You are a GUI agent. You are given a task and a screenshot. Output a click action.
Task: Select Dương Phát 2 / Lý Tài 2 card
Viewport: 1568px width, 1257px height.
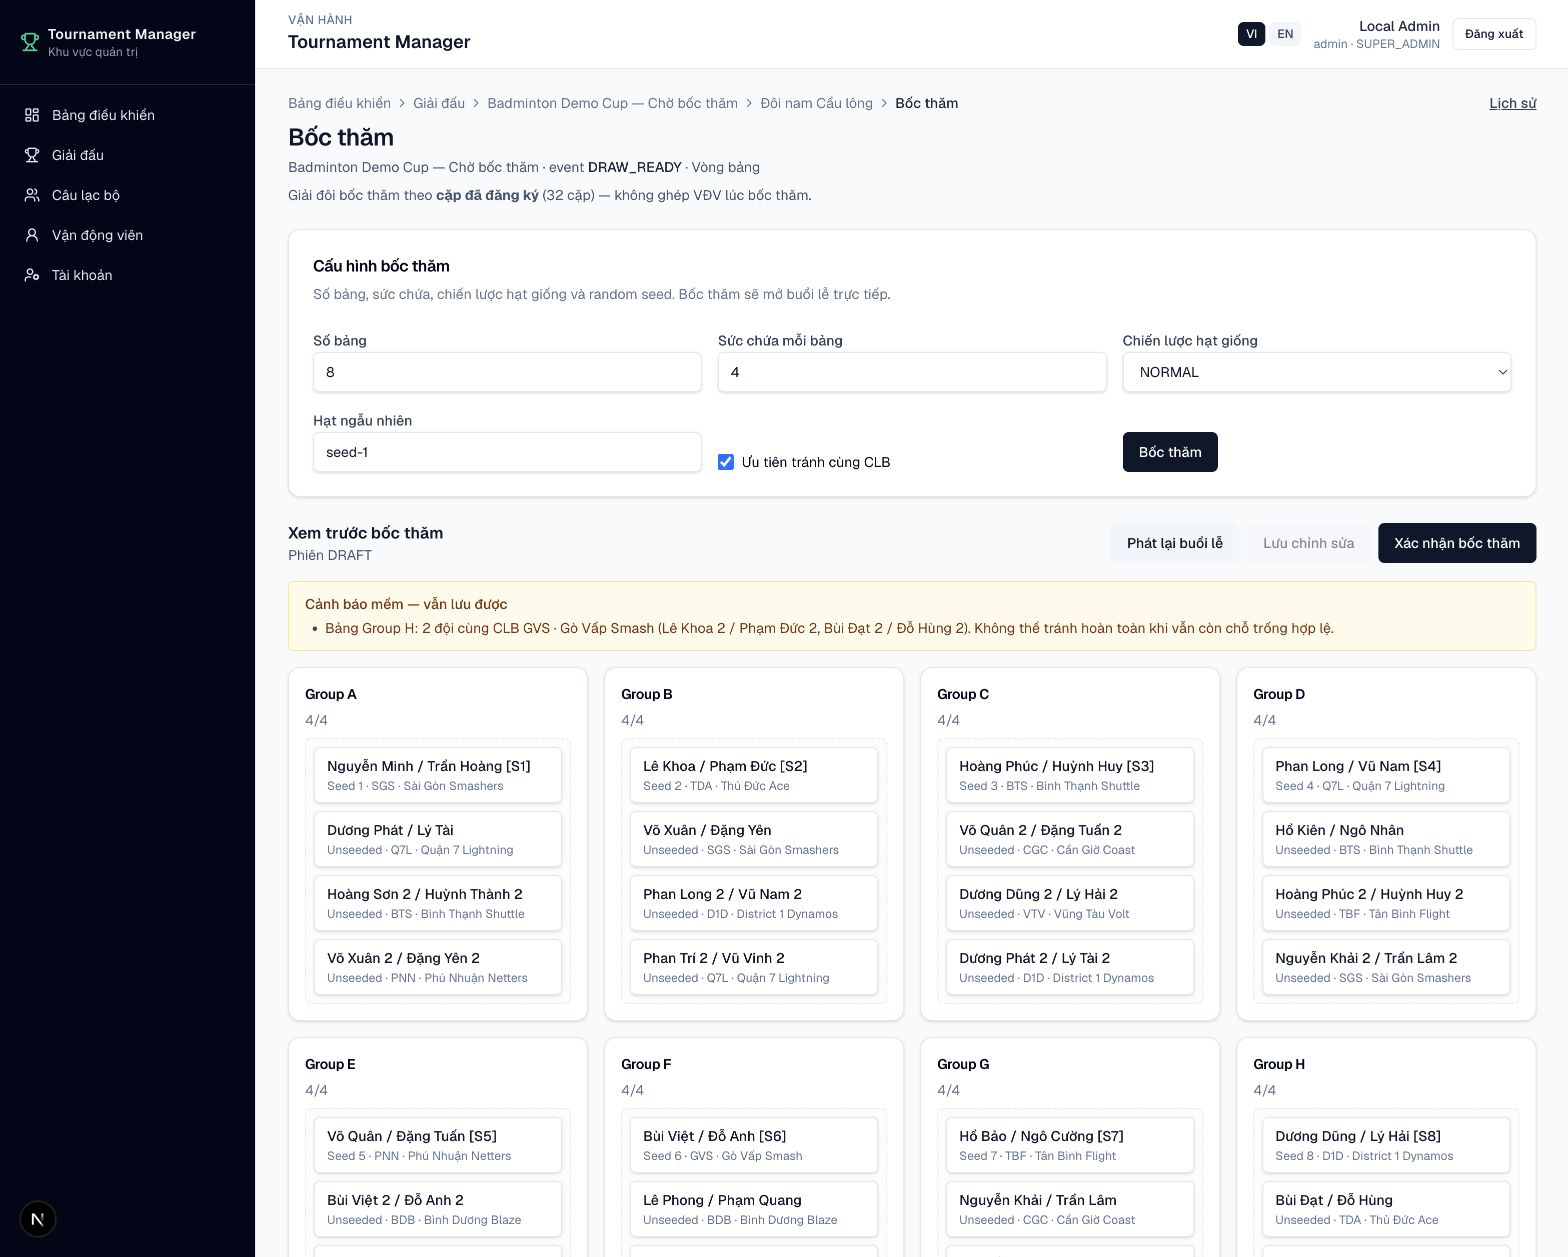(1070, 967)
